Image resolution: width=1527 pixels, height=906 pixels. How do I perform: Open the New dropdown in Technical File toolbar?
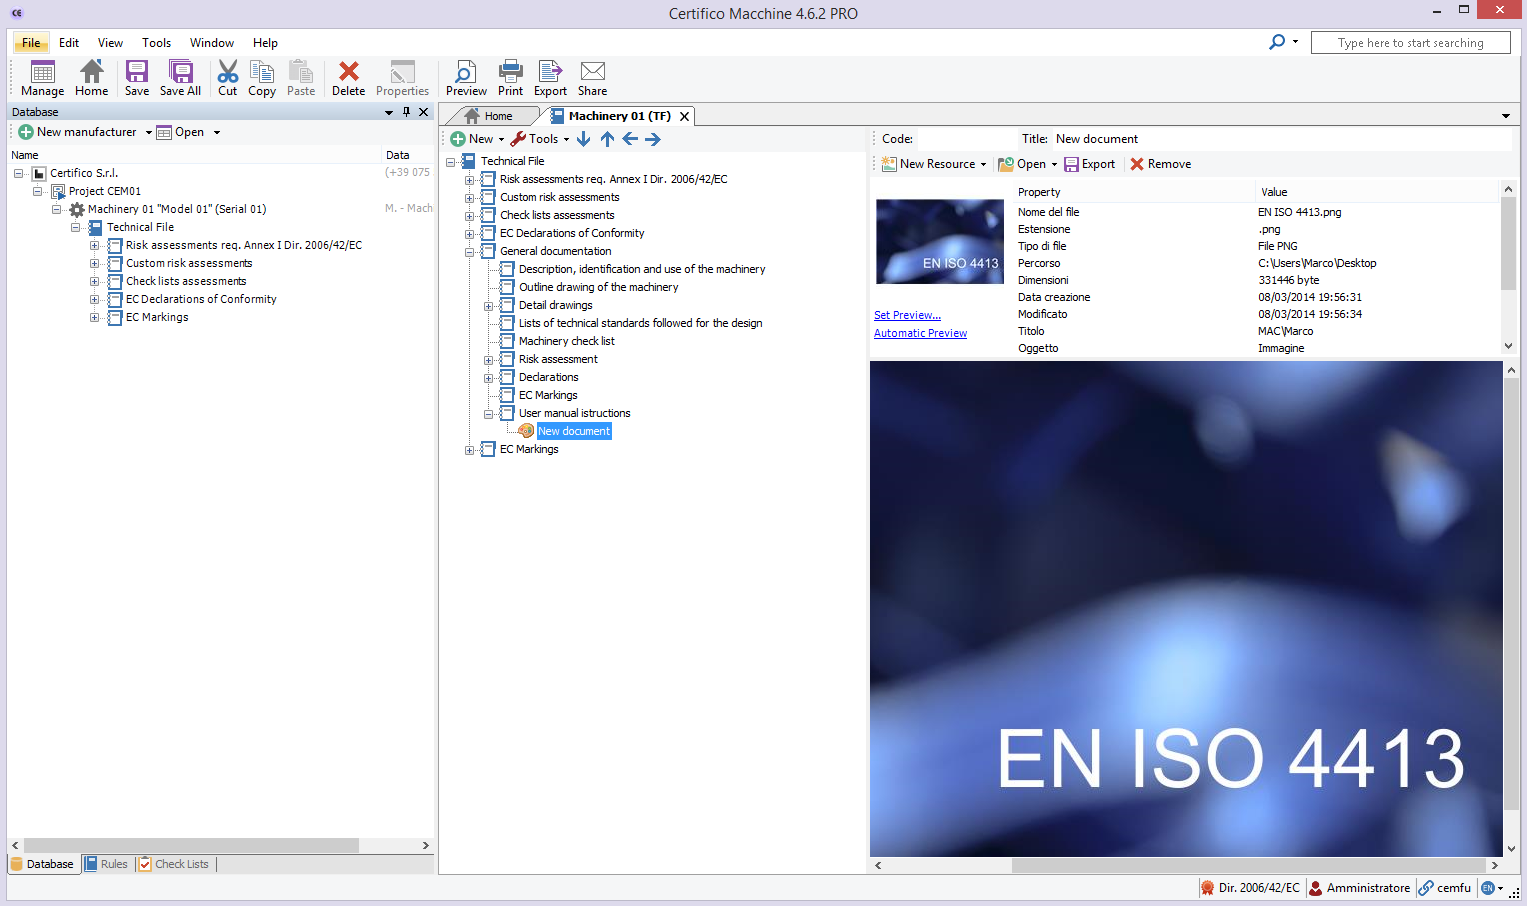point(501,139)
